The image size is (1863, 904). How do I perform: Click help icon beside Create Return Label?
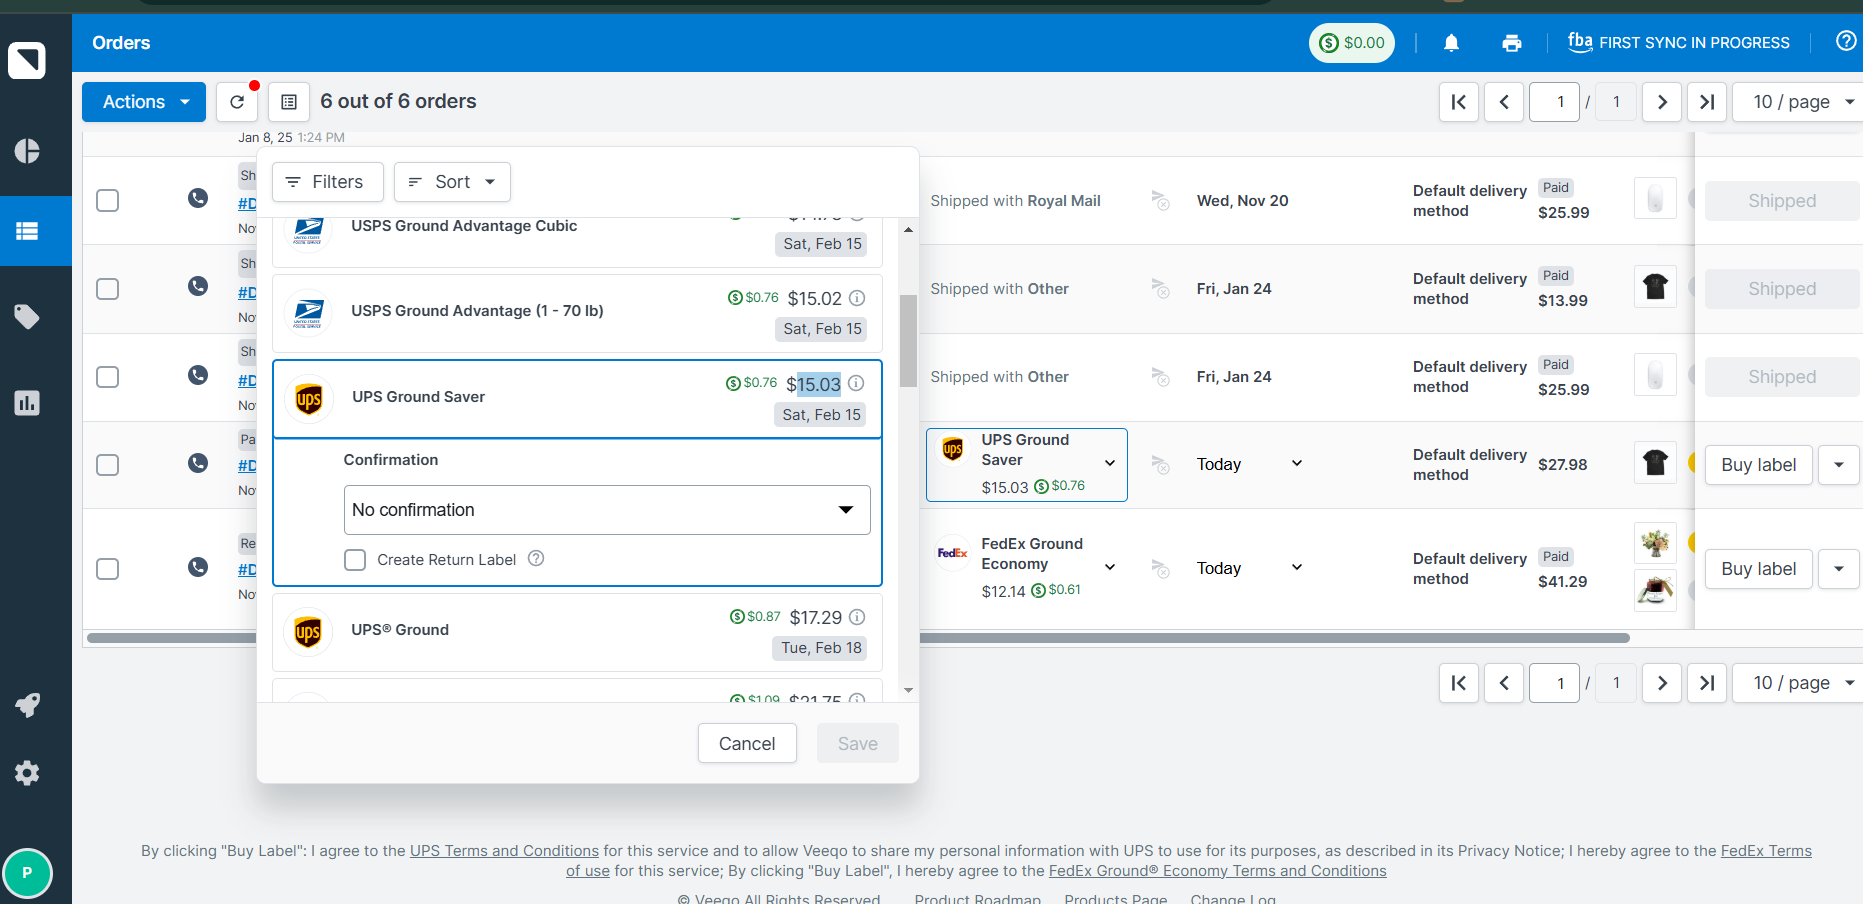[536, 558]
